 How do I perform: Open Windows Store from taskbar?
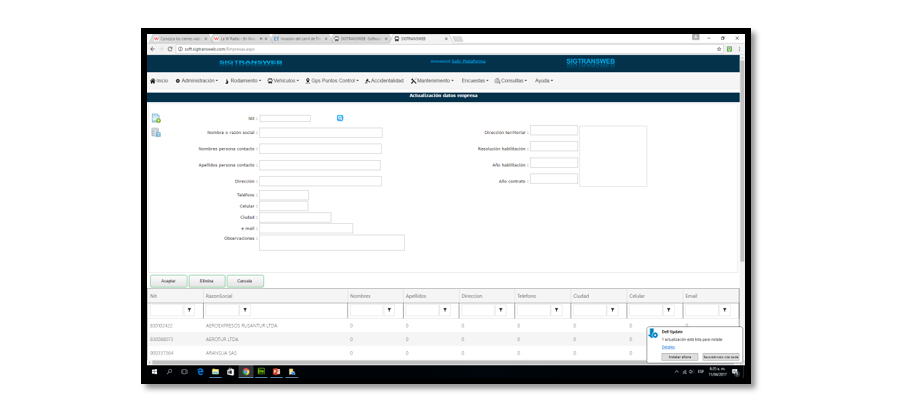click(230, 372)
